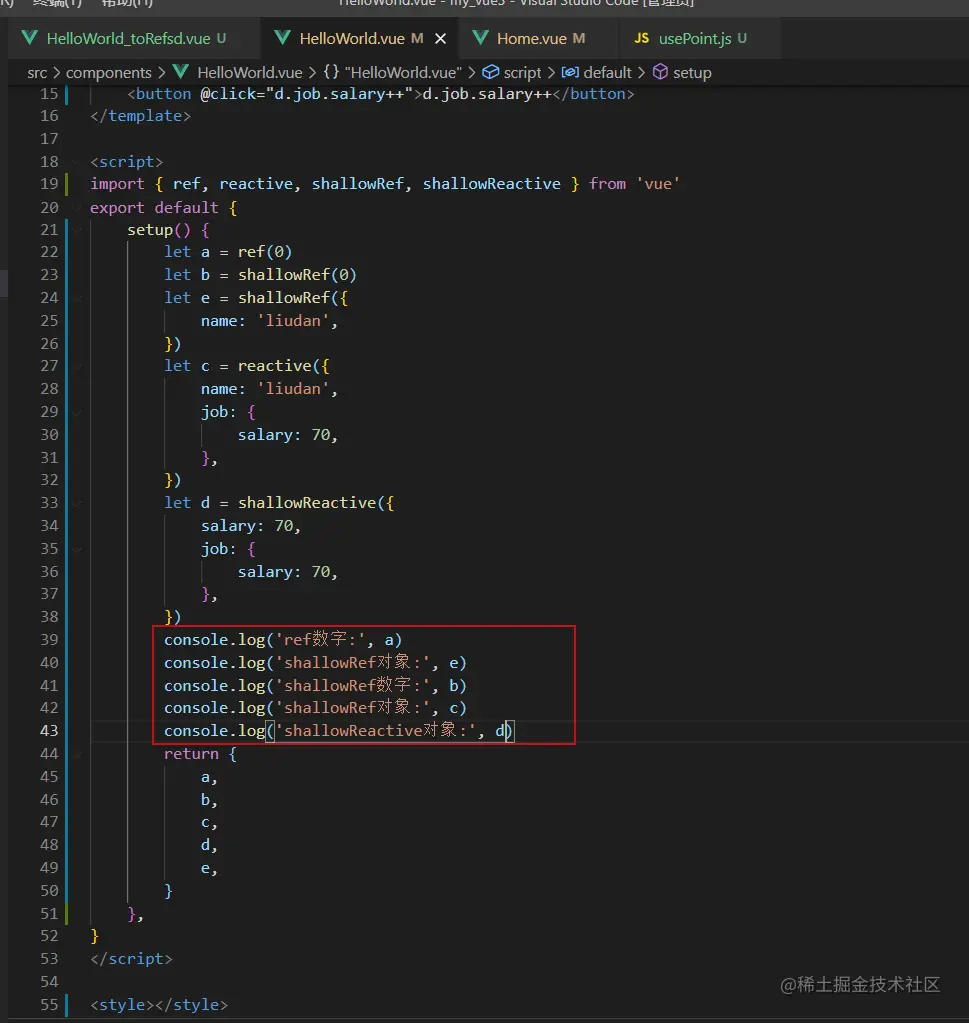Click 'let d = shallowReactive({' line
This screenshot has height=1023, width=969.
279,503
